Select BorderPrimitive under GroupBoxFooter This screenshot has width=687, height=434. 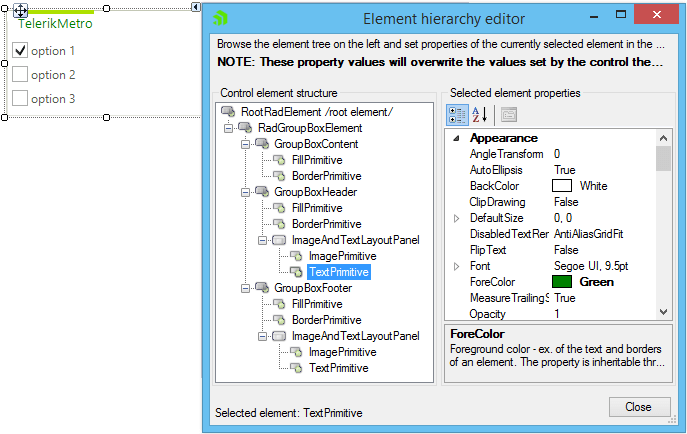(x=326, y=320)
